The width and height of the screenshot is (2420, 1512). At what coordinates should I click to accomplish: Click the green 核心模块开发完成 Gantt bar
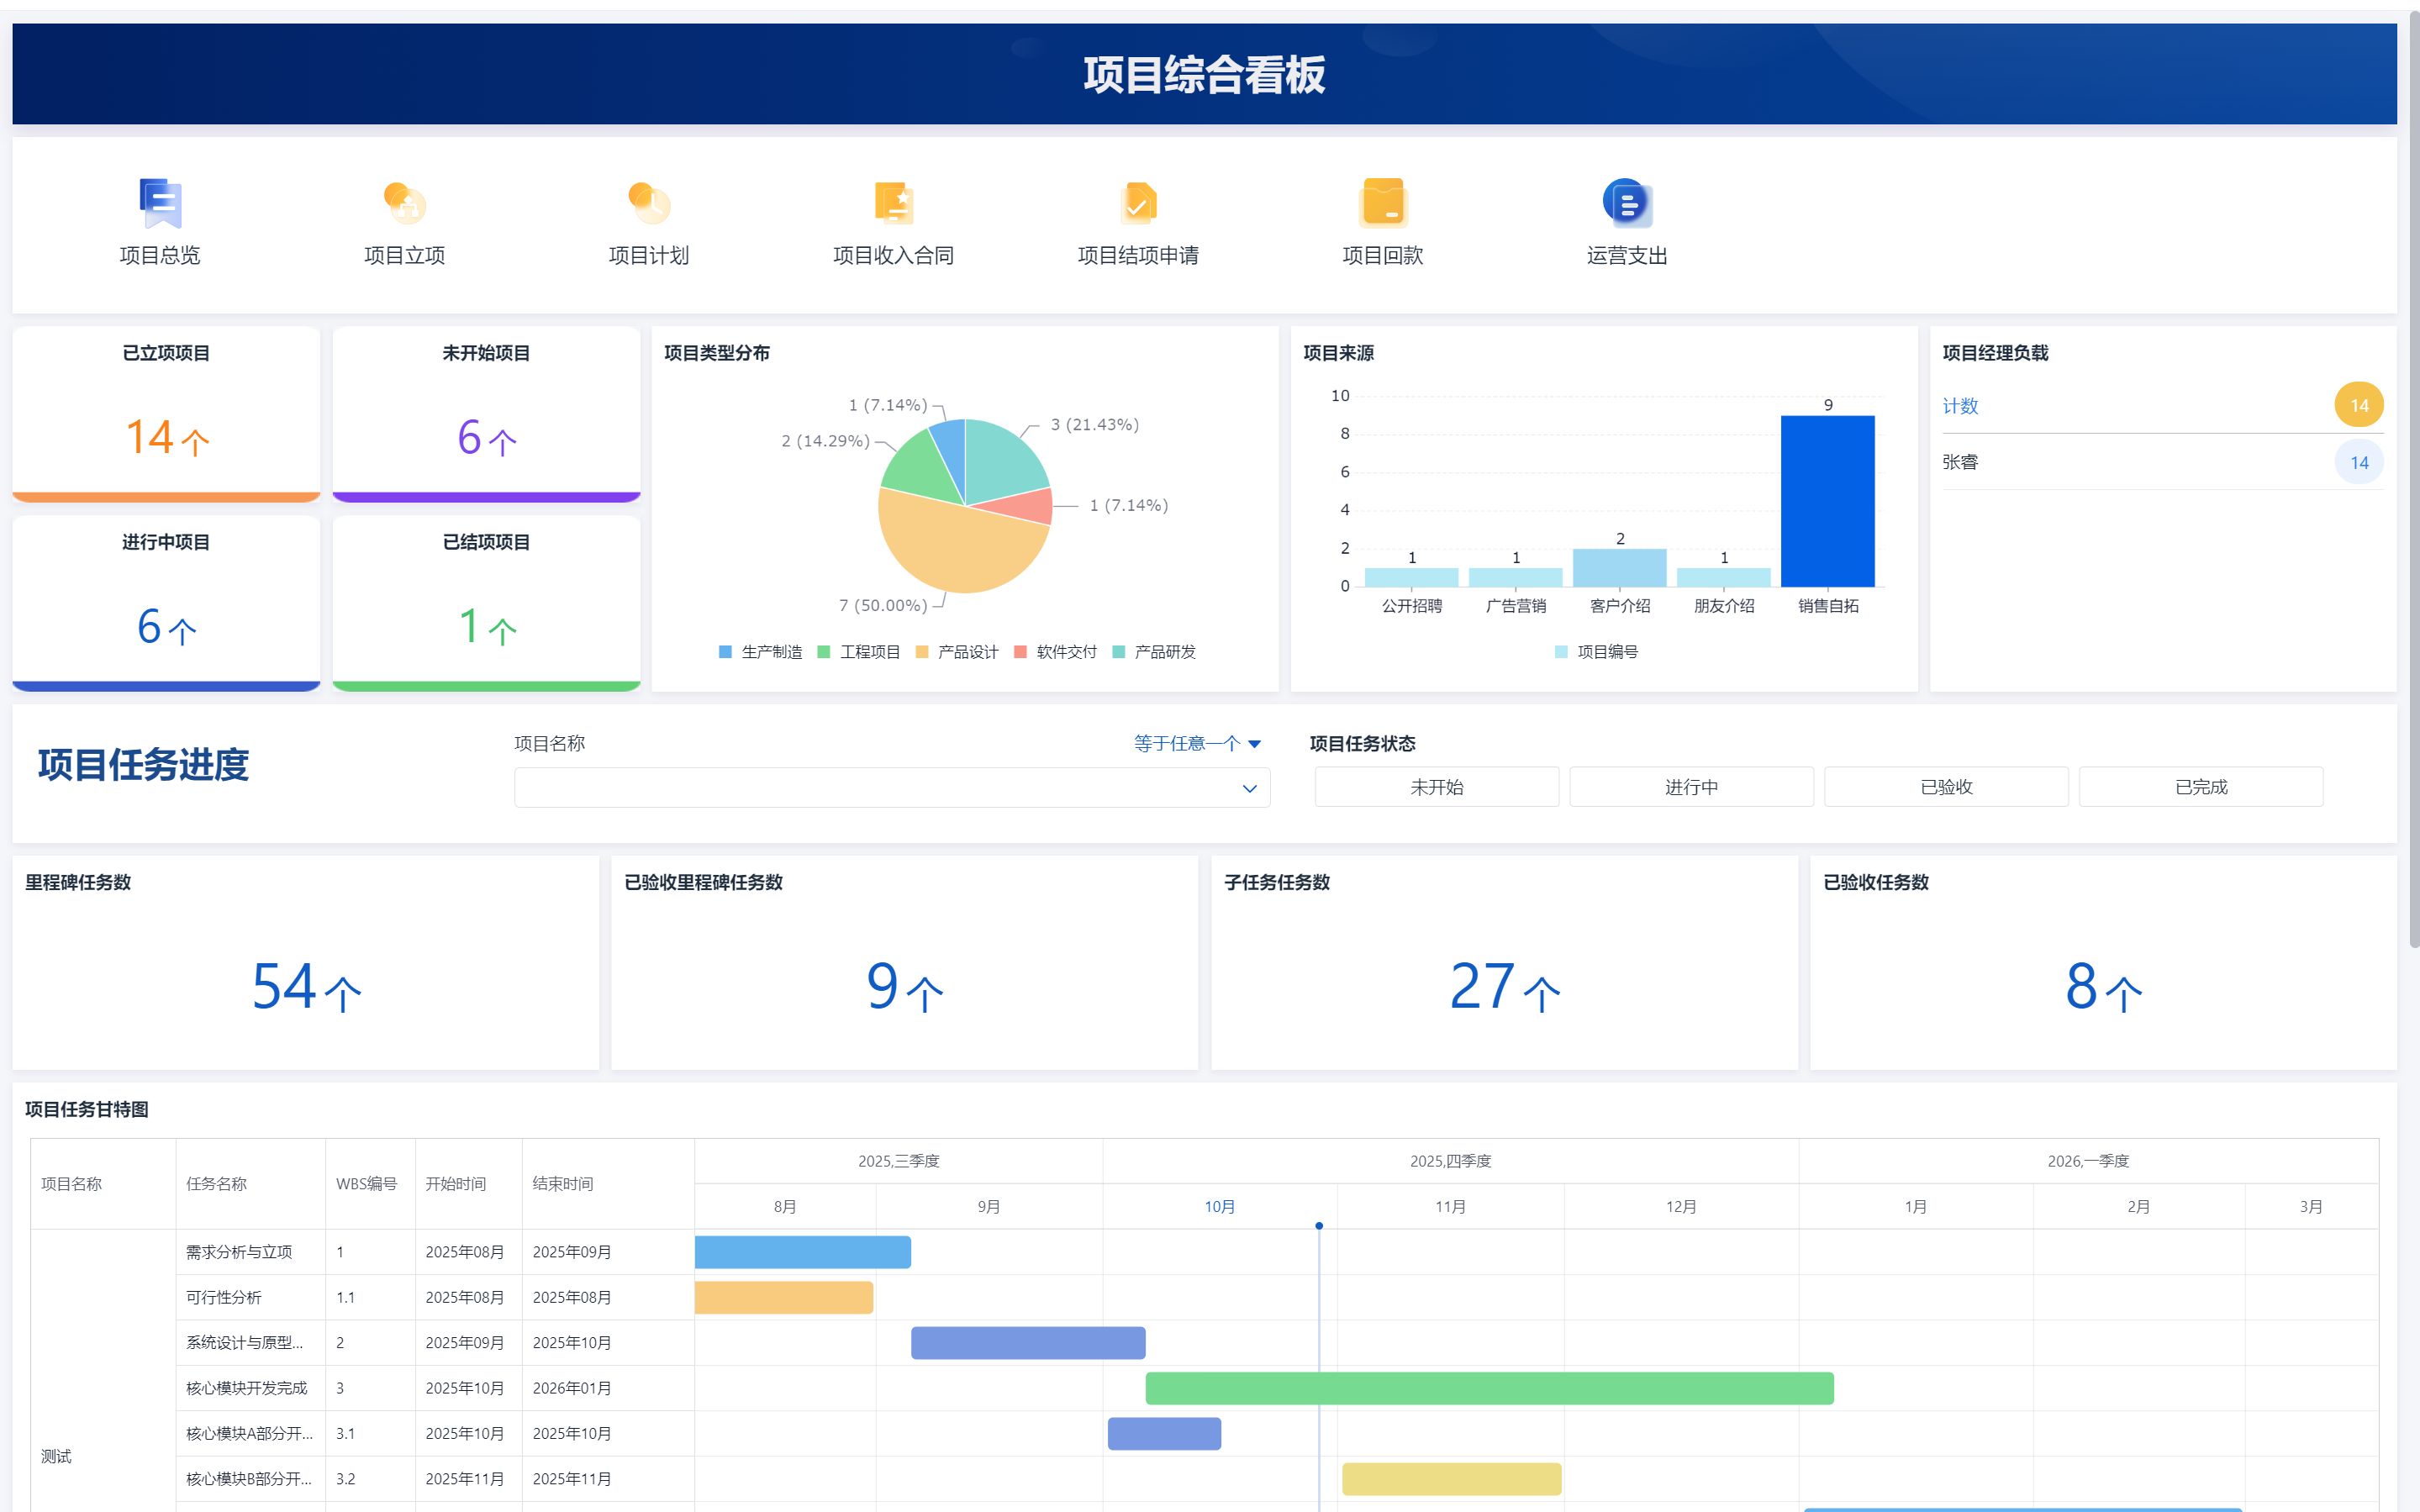pos(1489,1388)
